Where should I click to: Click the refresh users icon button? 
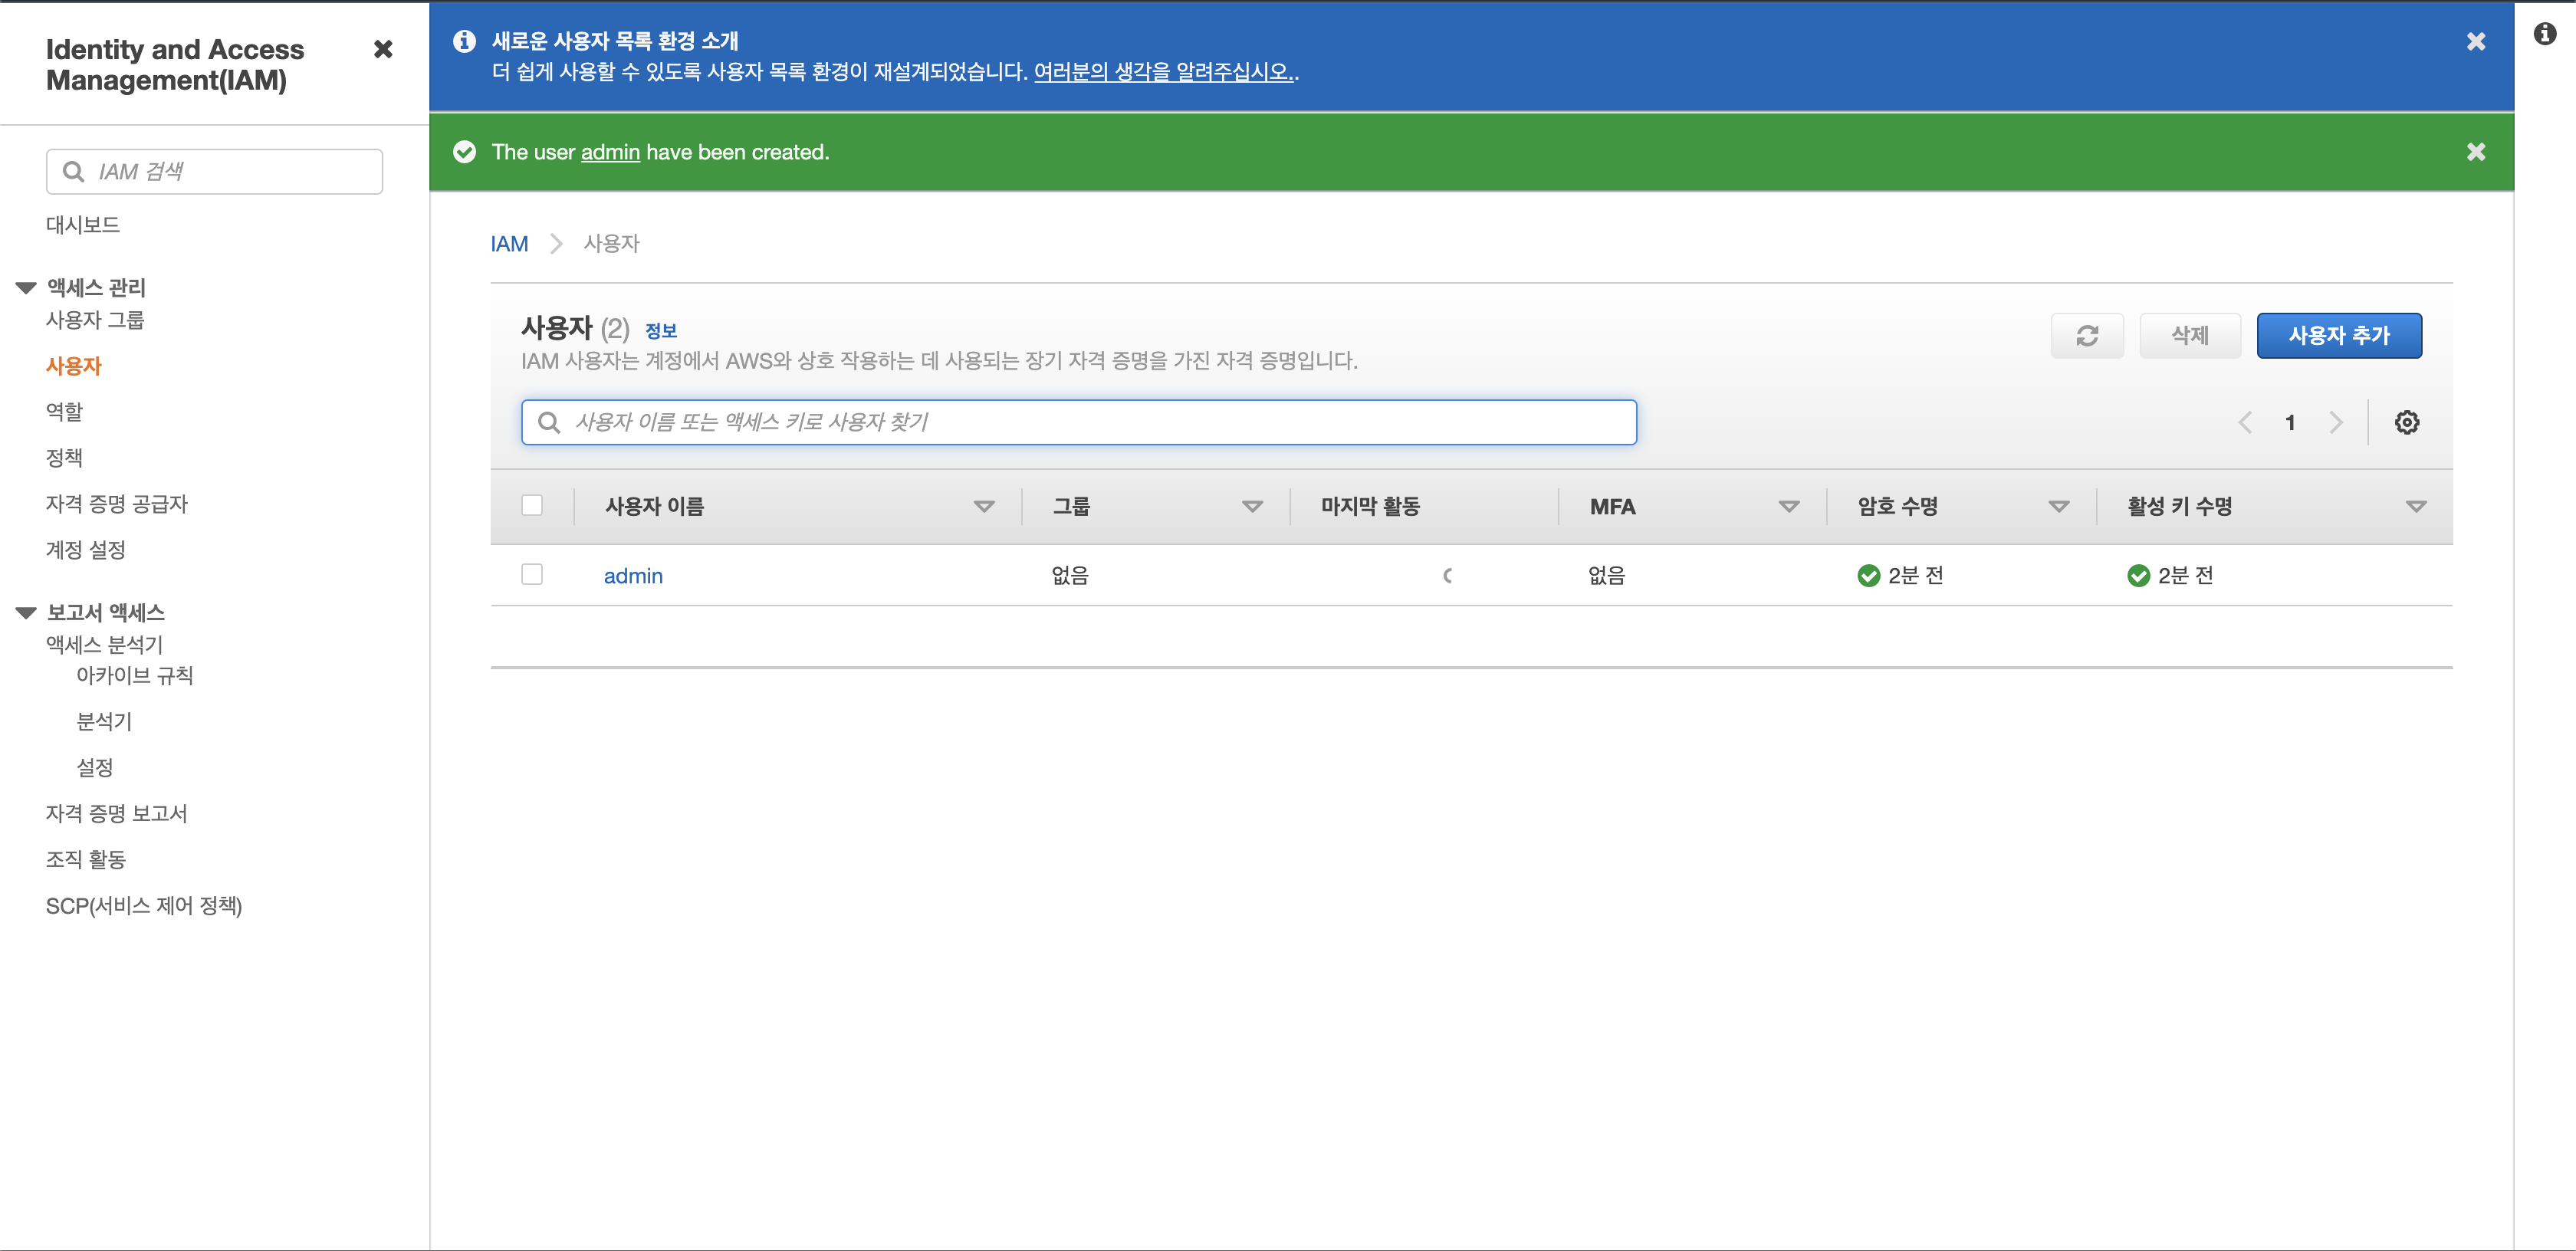(2086, 336)
